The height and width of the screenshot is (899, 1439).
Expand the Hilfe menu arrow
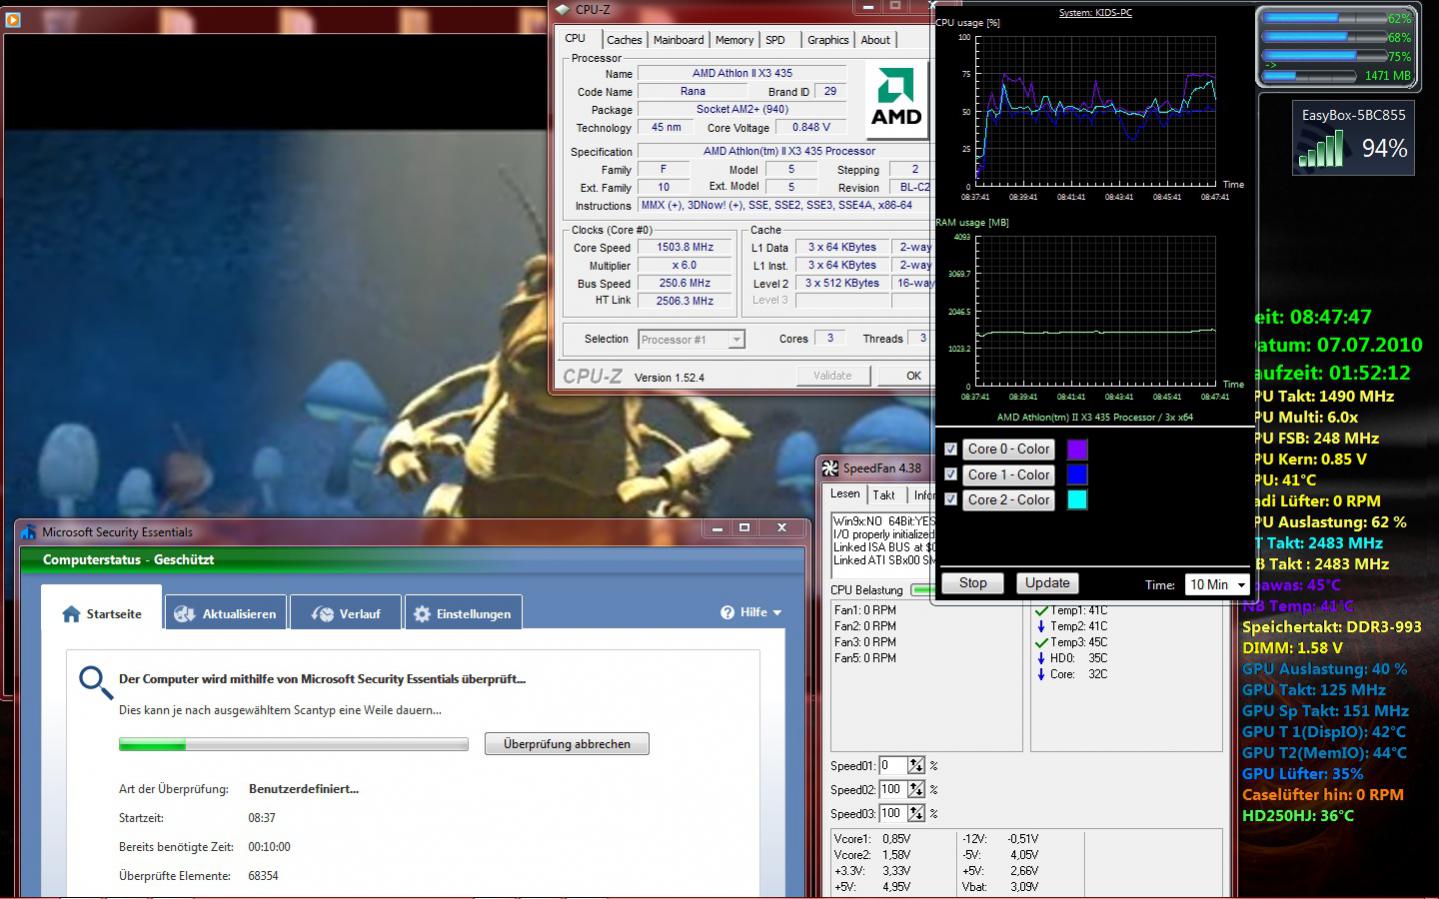(x=777, y=613)
